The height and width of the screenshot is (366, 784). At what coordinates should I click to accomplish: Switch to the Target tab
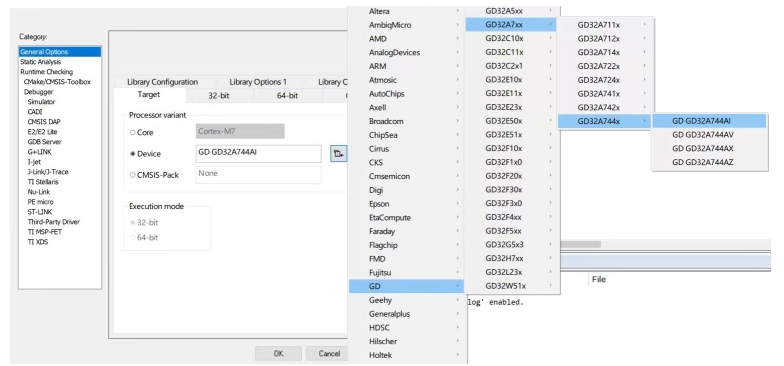[149, 94]
